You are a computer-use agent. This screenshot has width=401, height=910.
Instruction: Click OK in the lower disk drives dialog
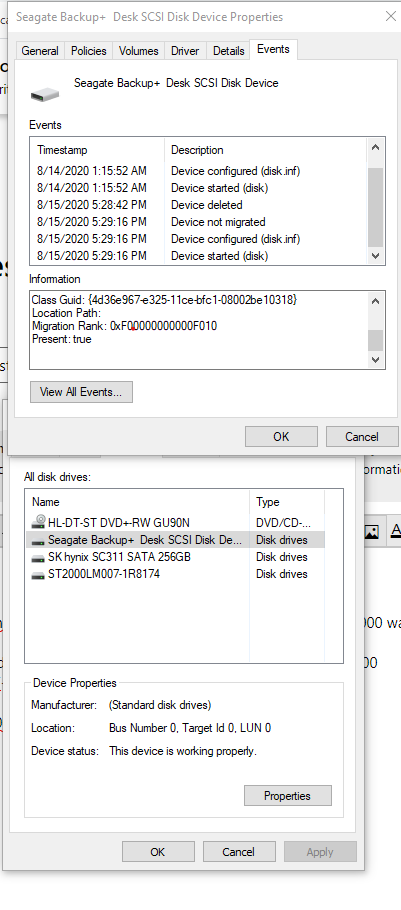tap(158, 851)
